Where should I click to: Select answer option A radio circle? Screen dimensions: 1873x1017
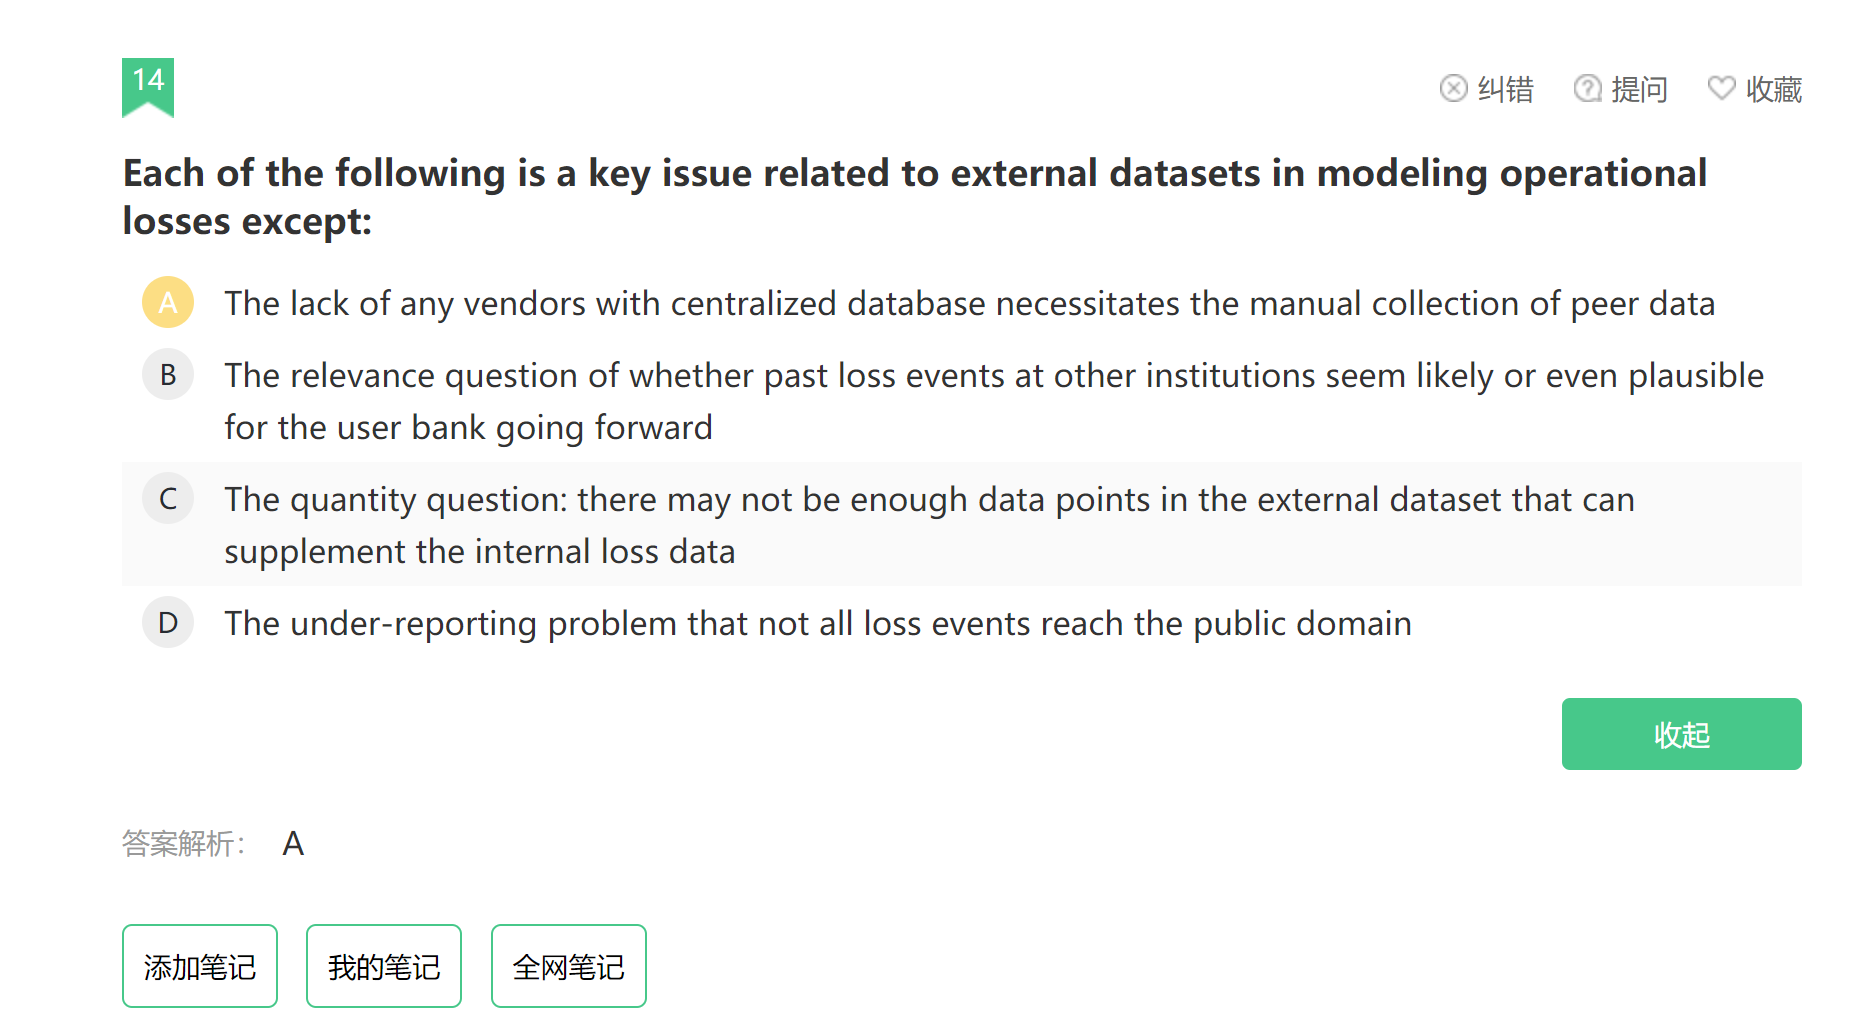coord(168,302)
